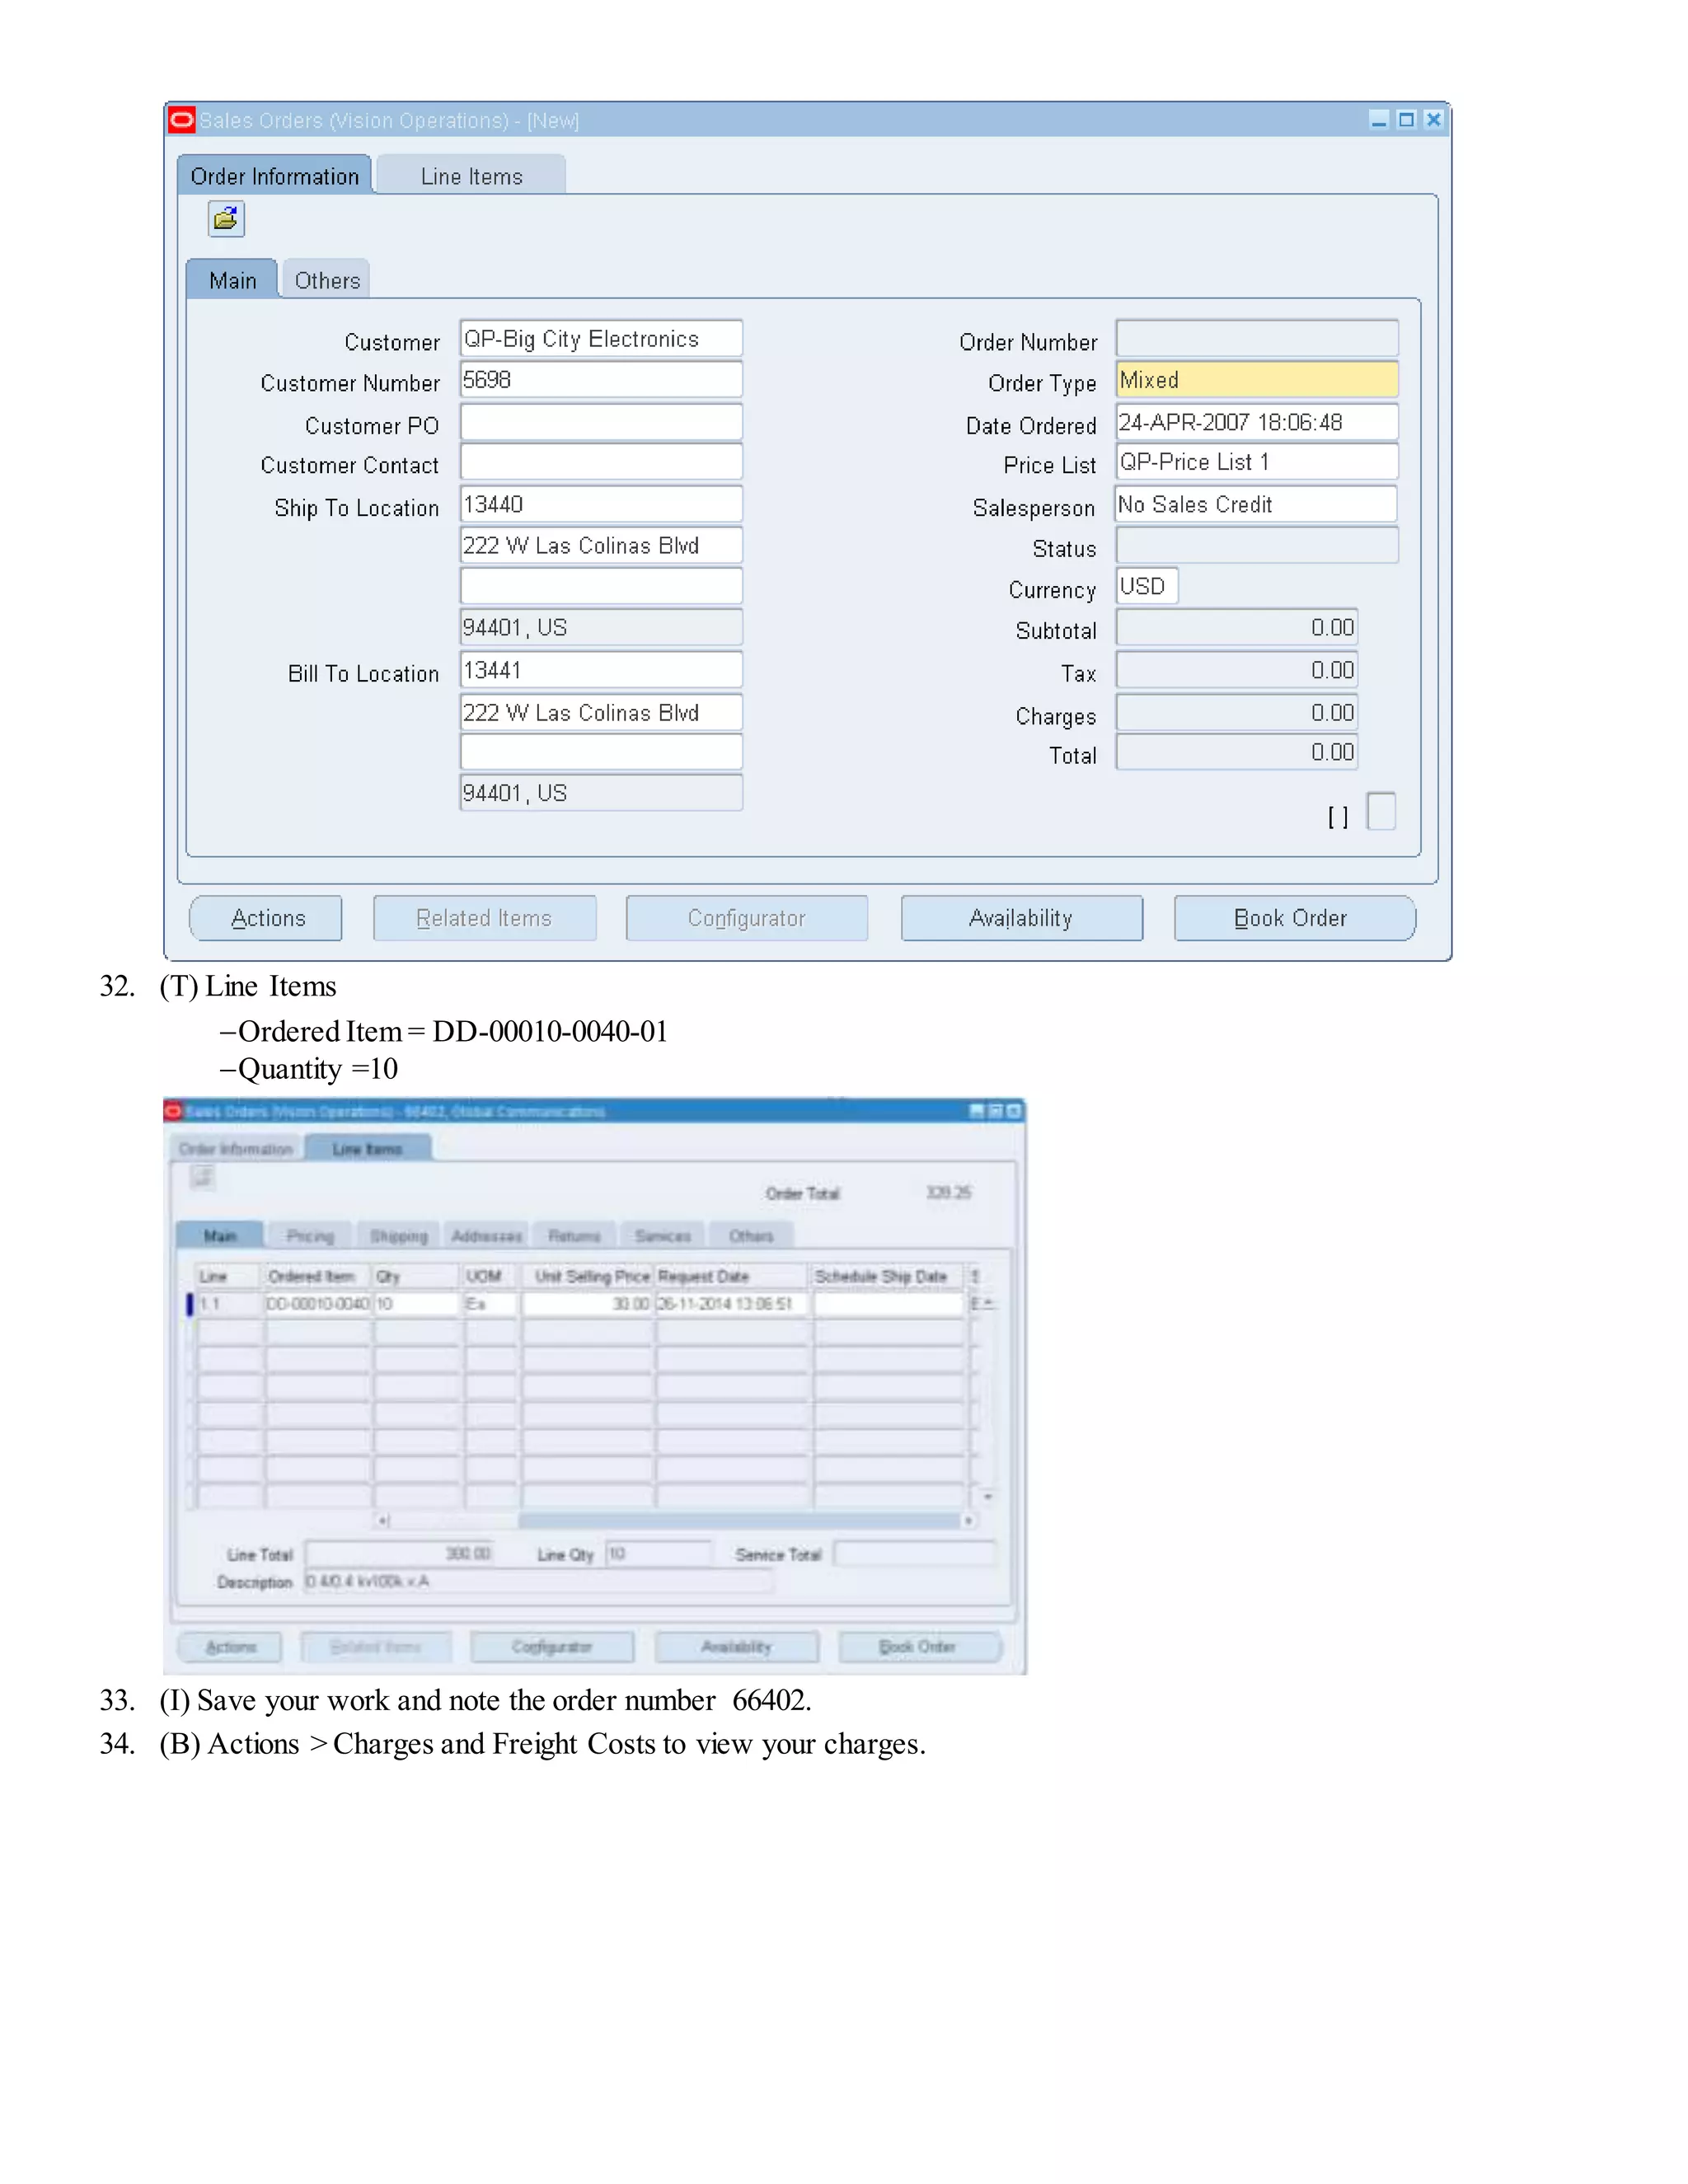This screenshot has width=1688, height=2184.
Task: Open the Addresses tab in lower window
Action: [x=487, y=1236]
